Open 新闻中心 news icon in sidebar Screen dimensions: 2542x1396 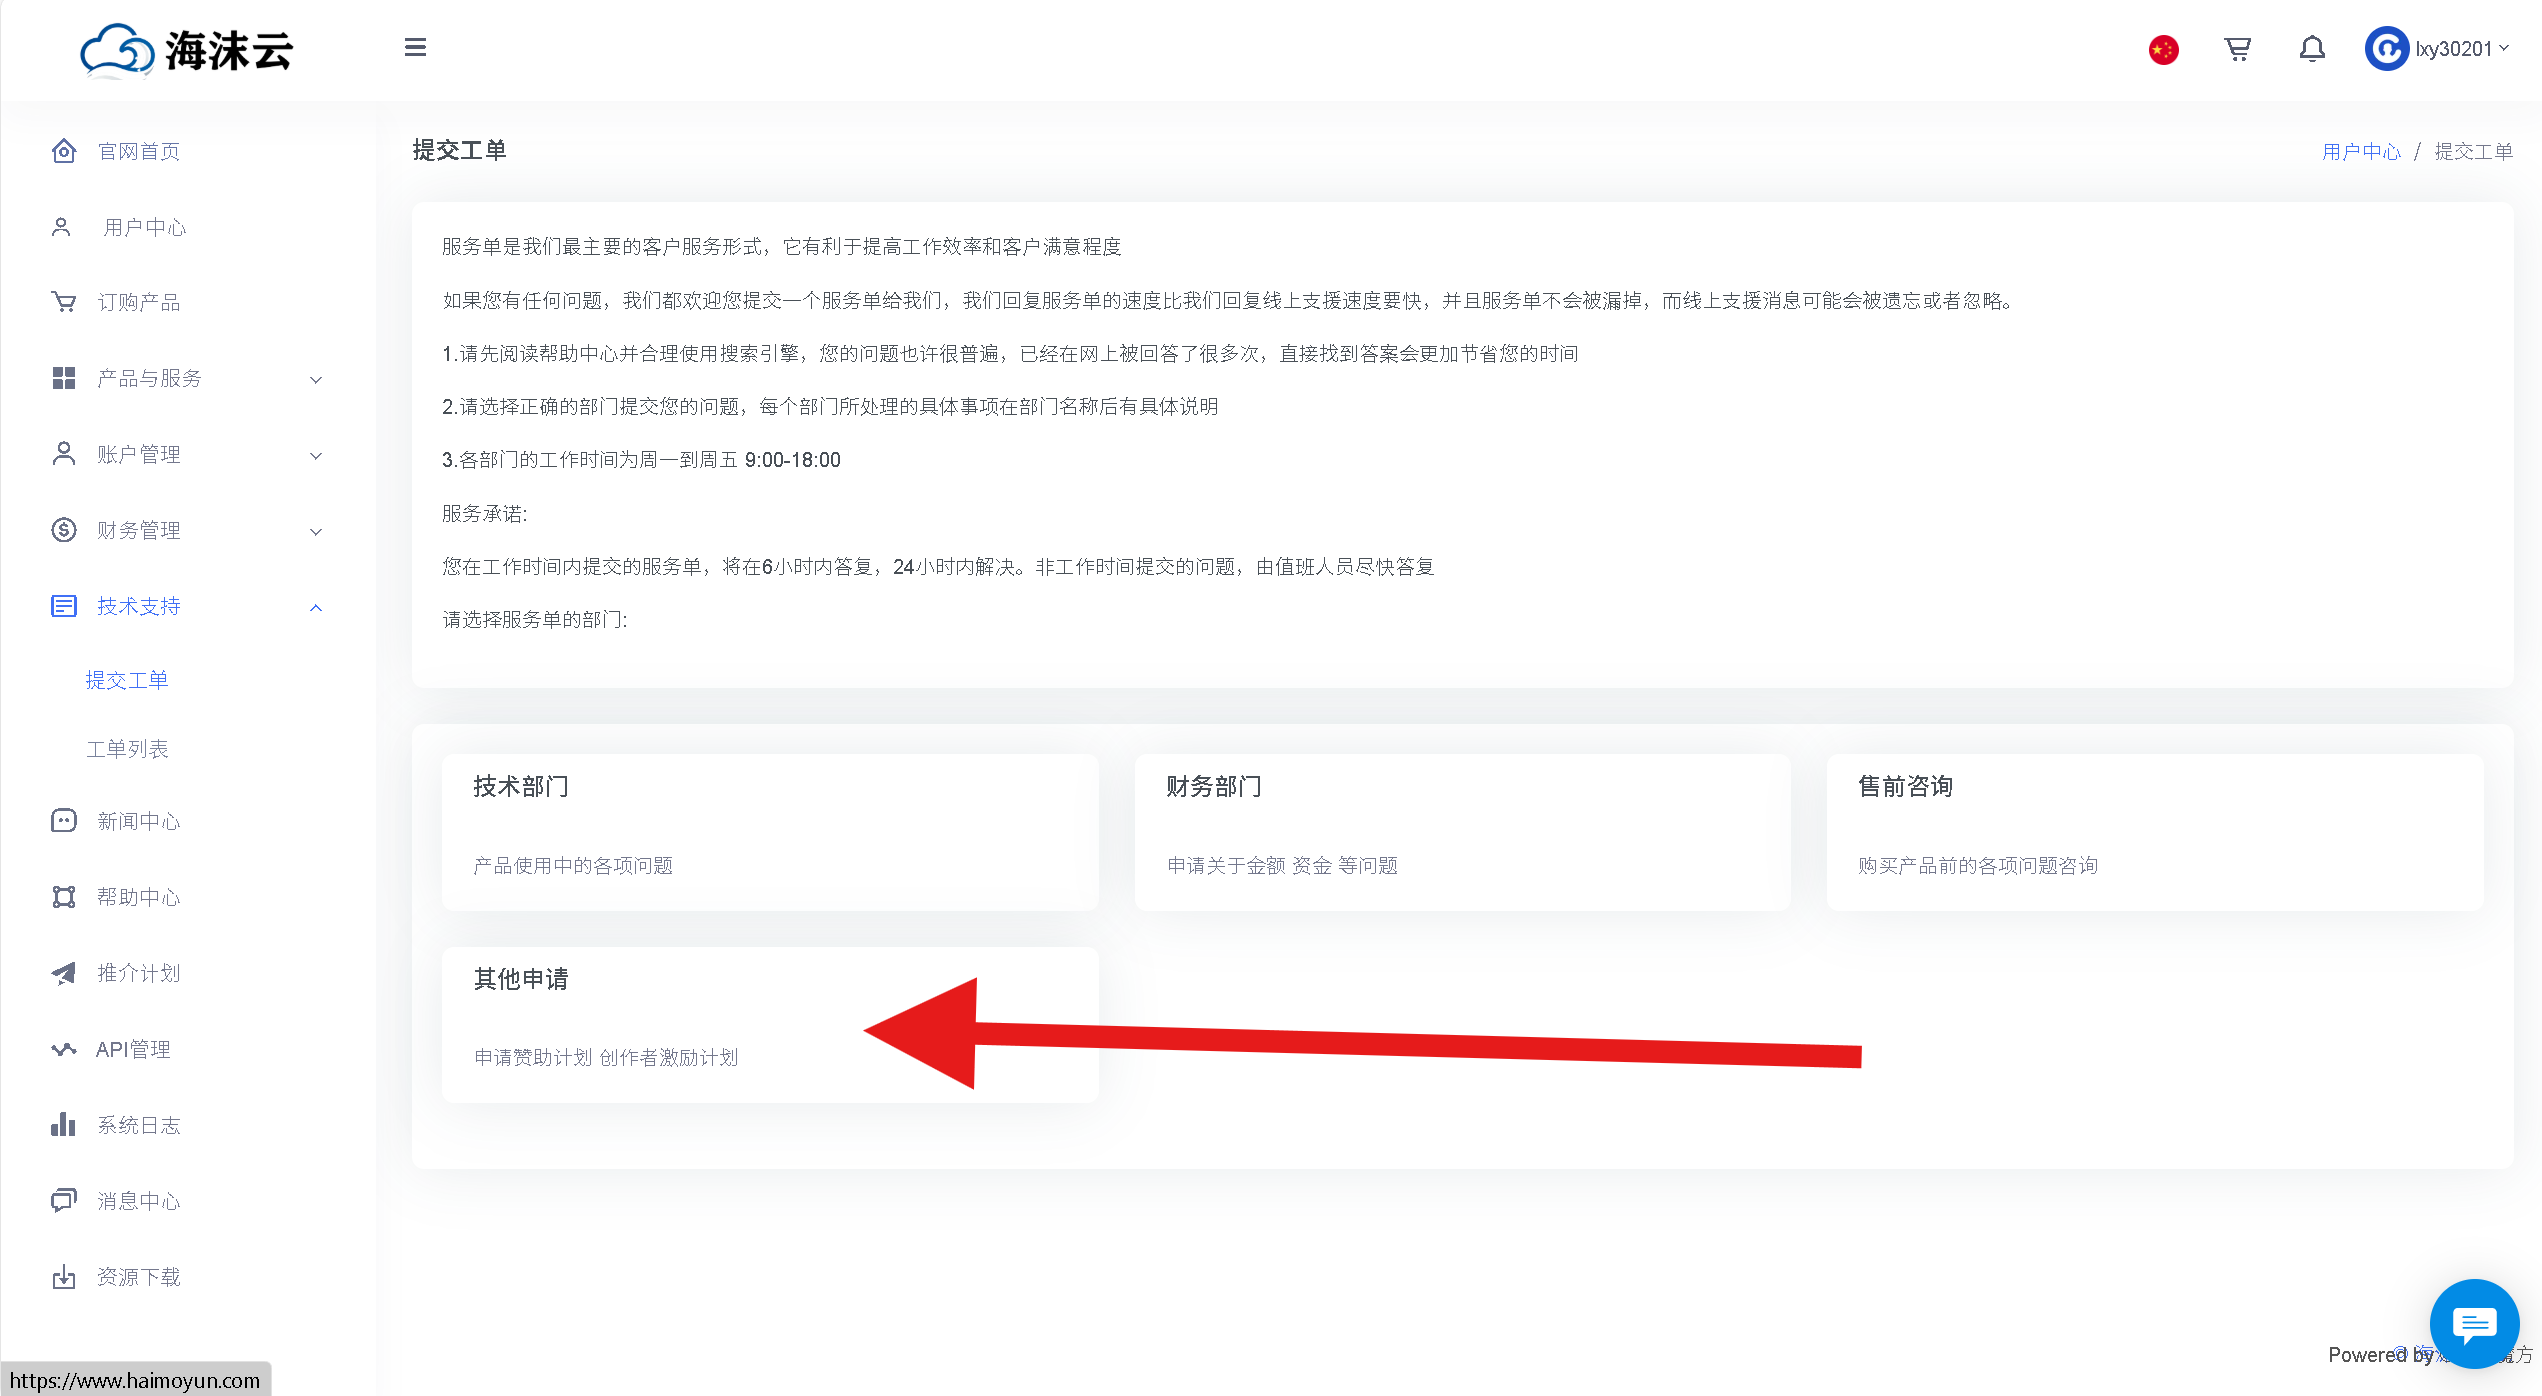tap(64, 821)
